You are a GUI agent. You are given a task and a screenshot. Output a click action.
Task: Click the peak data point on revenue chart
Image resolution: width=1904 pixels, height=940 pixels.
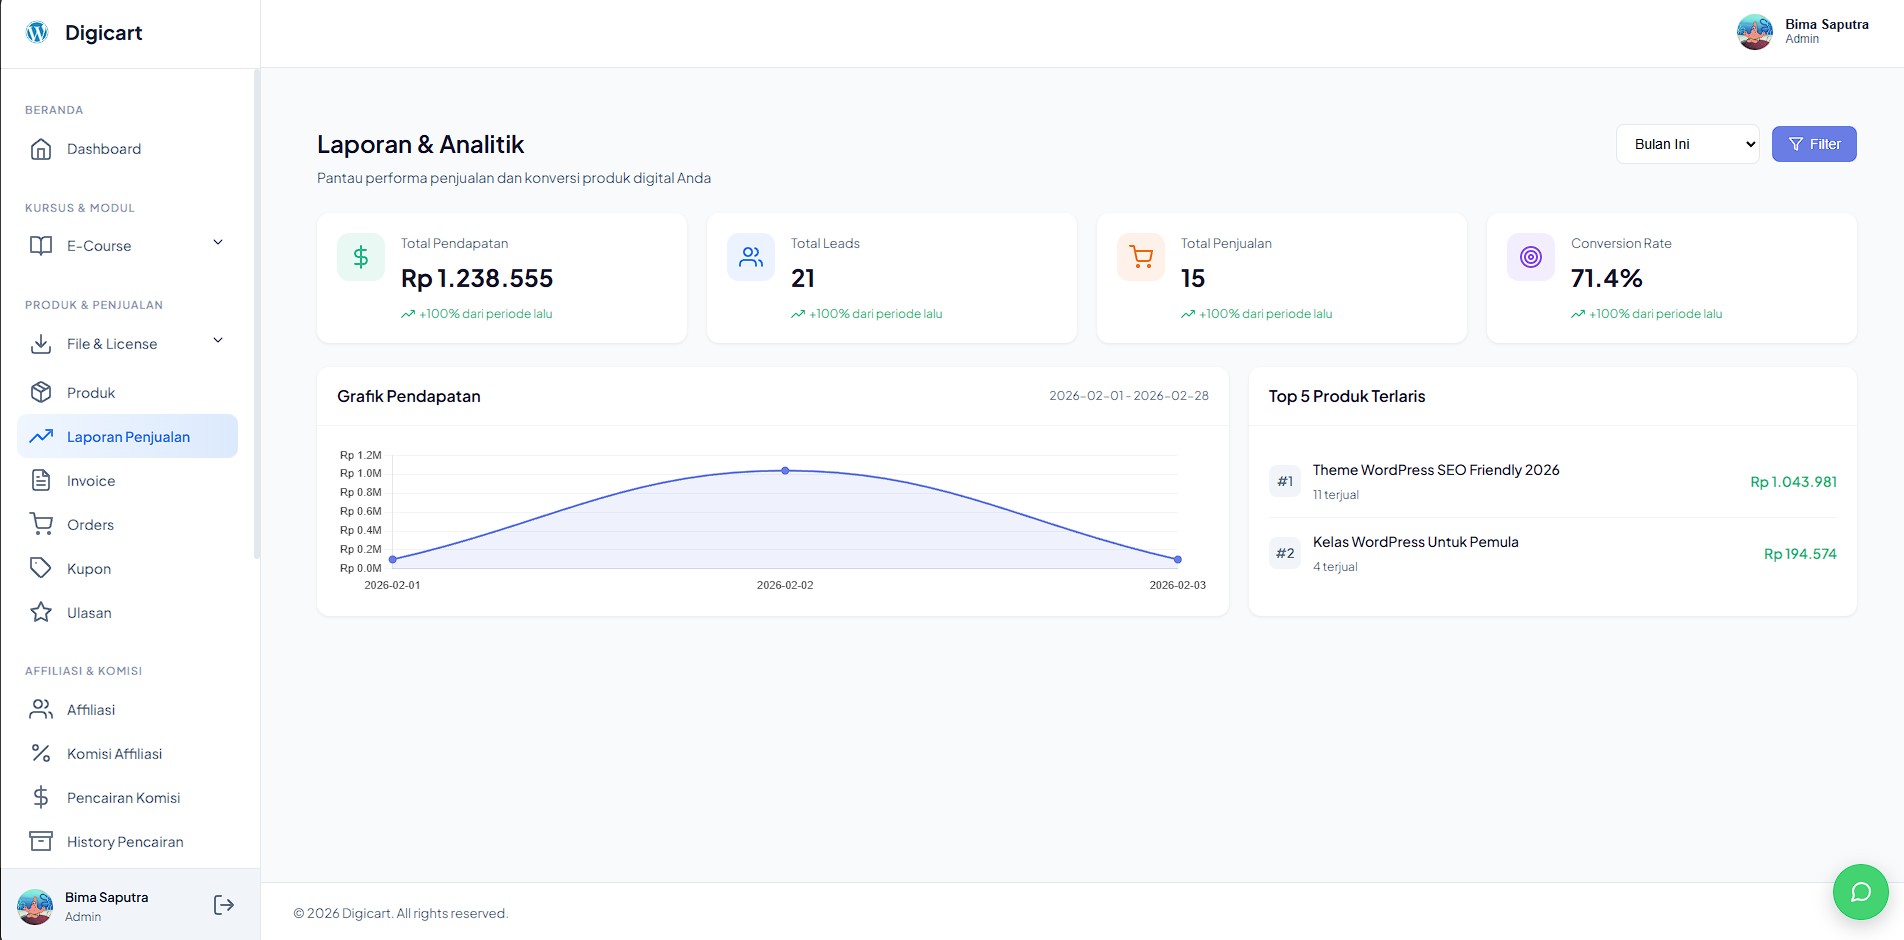click(x=785, y=470)
